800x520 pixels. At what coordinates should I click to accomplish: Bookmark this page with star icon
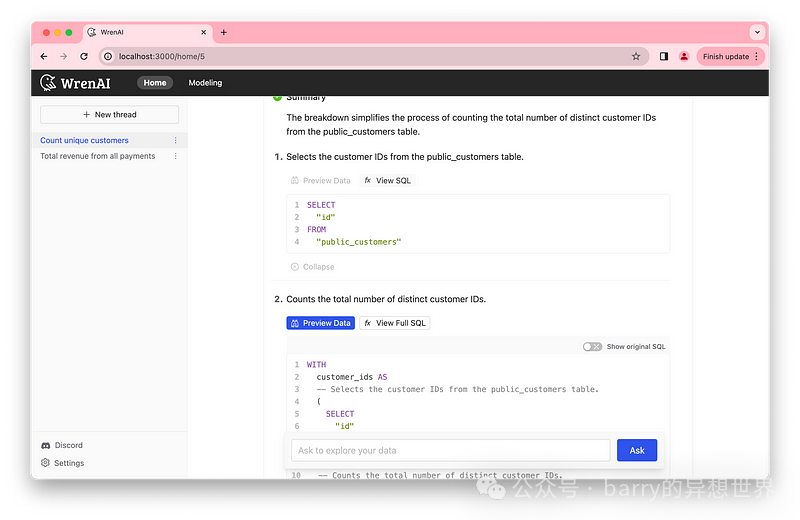(636, 57)
